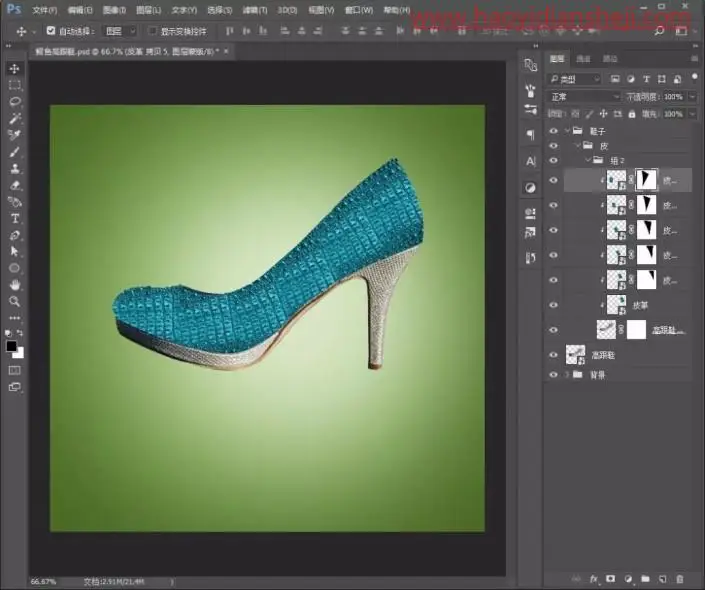Select the Magic Wand tool
This screenshot has width=705, height=590.
(x=14, y=118)
